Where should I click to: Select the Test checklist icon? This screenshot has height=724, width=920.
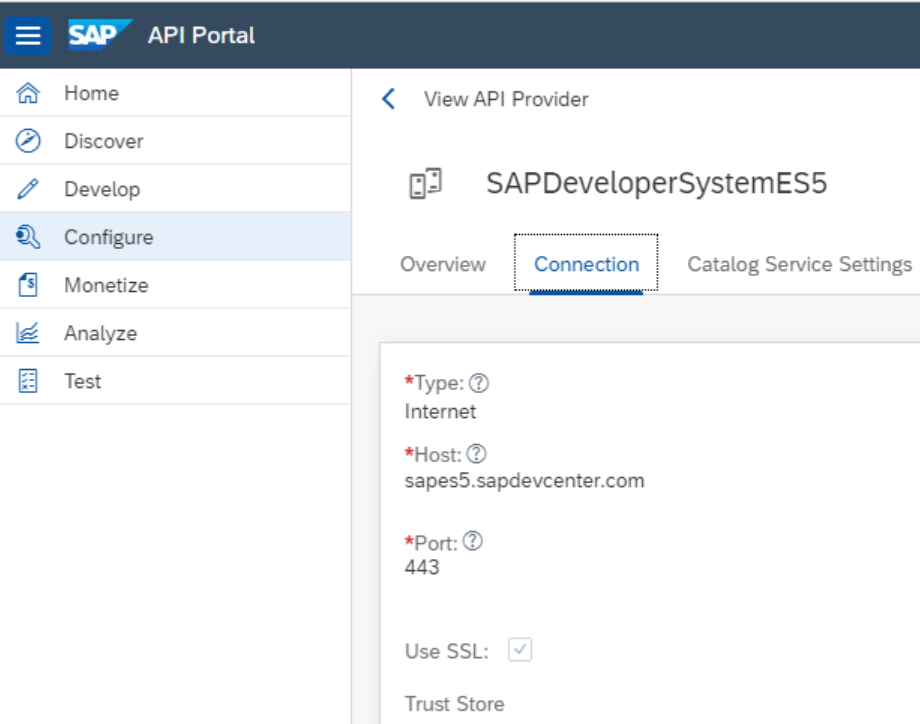29,382
